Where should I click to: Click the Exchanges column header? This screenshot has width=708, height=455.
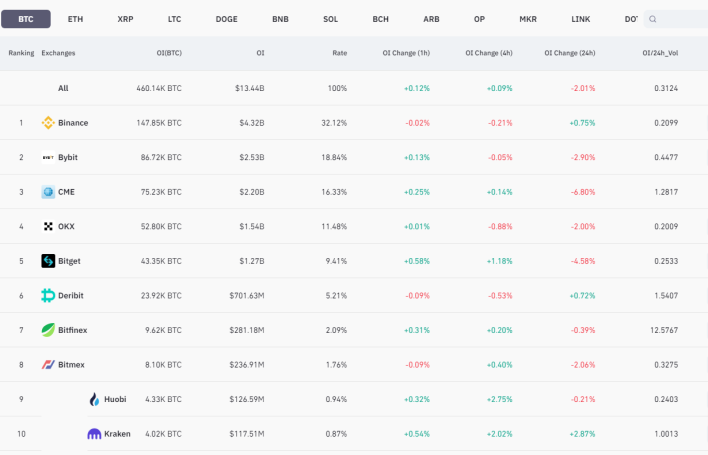click(58, 53)
